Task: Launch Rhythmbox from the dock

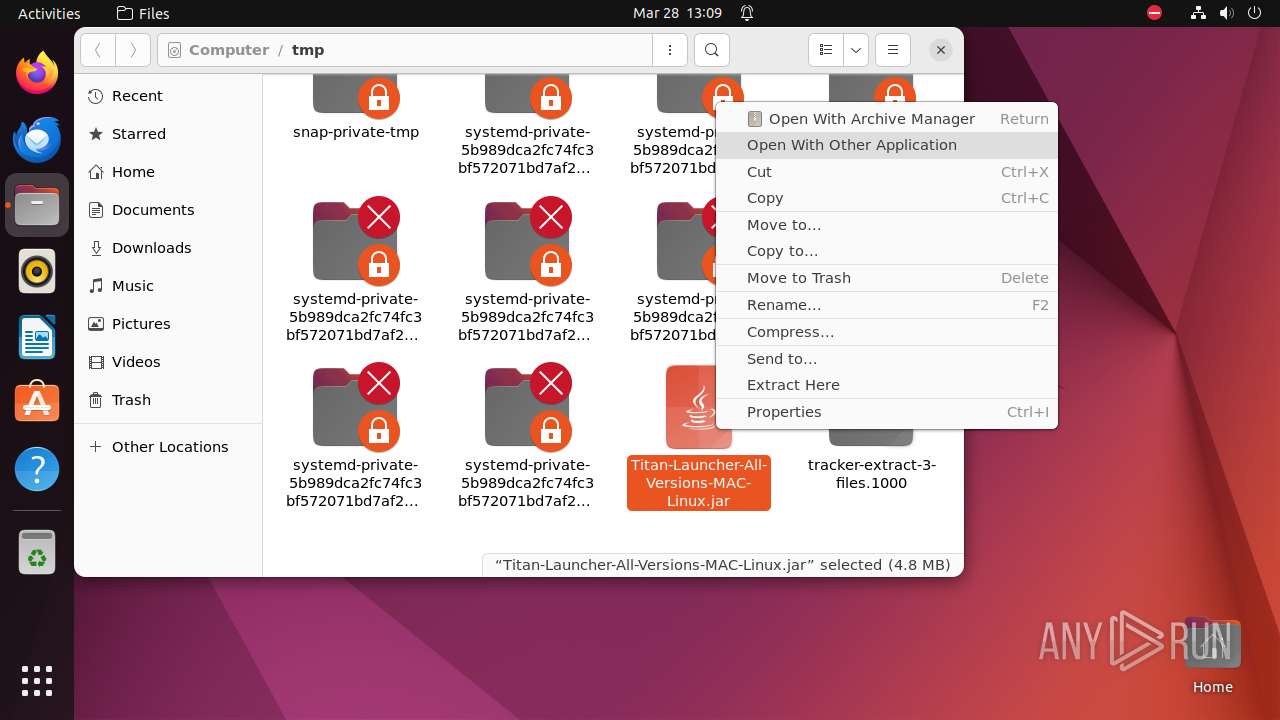Action: (37, 271)
